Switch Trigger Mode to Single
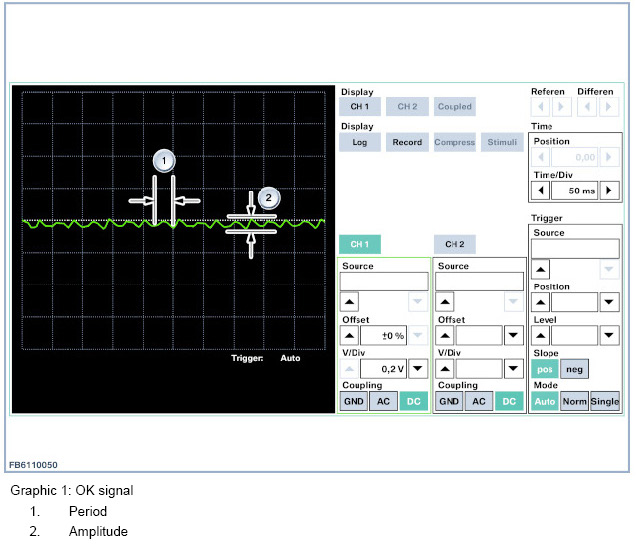This screenshot has height=544, width=636. 605,401
